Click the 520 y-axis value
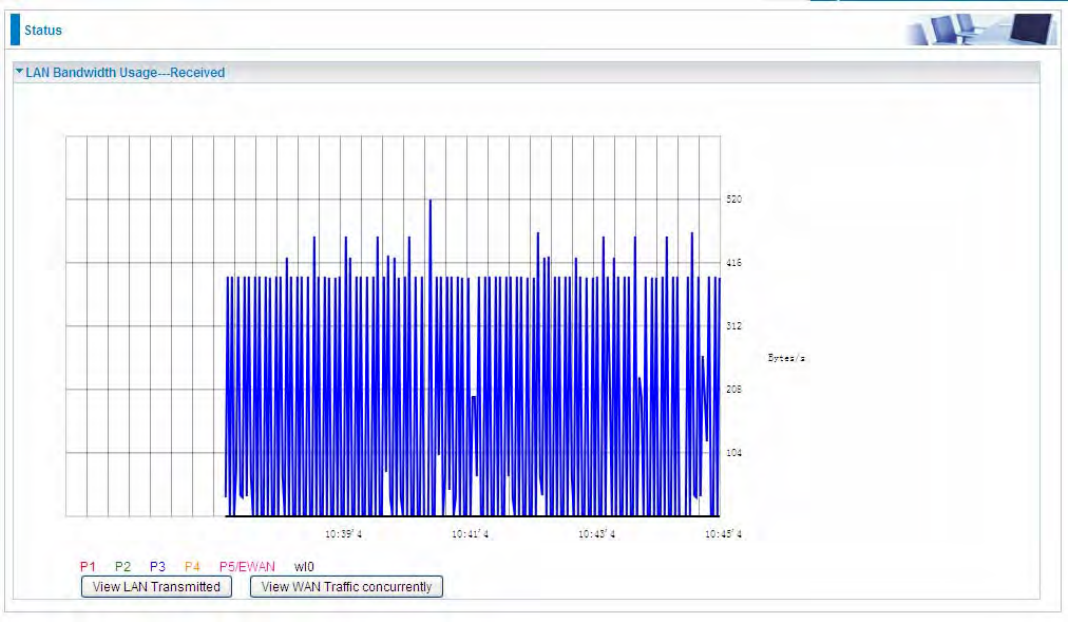The height and width of the screenshot is (622, 1068). click(734, 200)
